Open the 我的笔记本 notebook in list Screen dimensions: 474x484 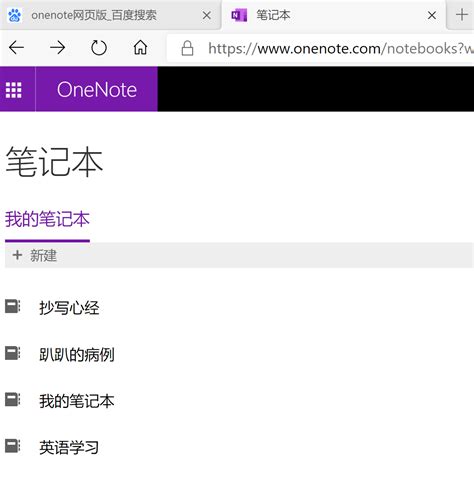pyautogui.click(x=77, y=401)
